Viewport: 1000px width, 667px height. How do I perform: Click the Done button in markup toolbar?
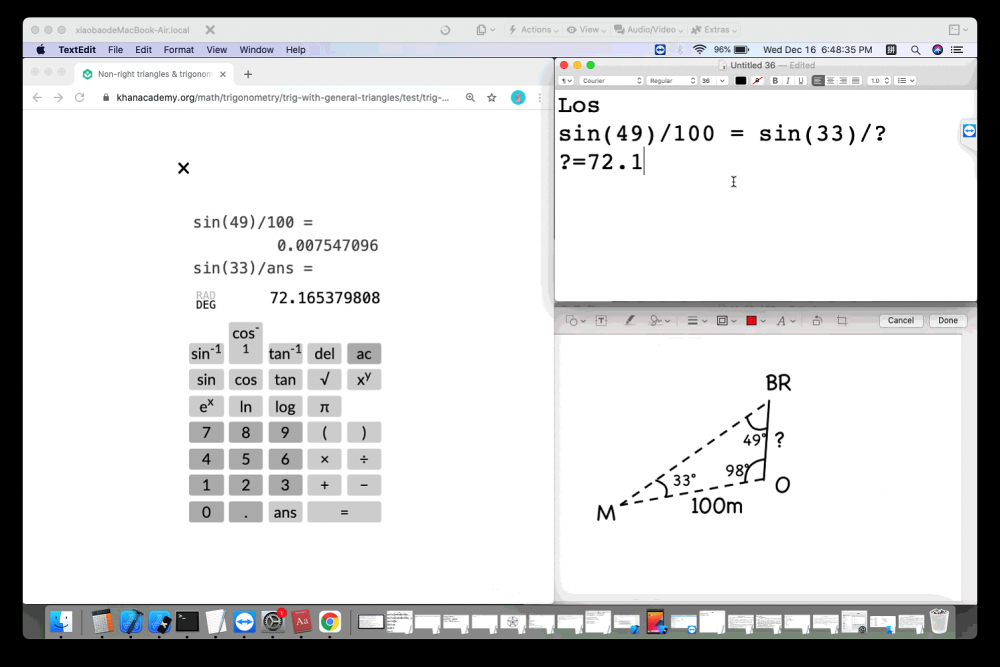[x=947, y=321]
